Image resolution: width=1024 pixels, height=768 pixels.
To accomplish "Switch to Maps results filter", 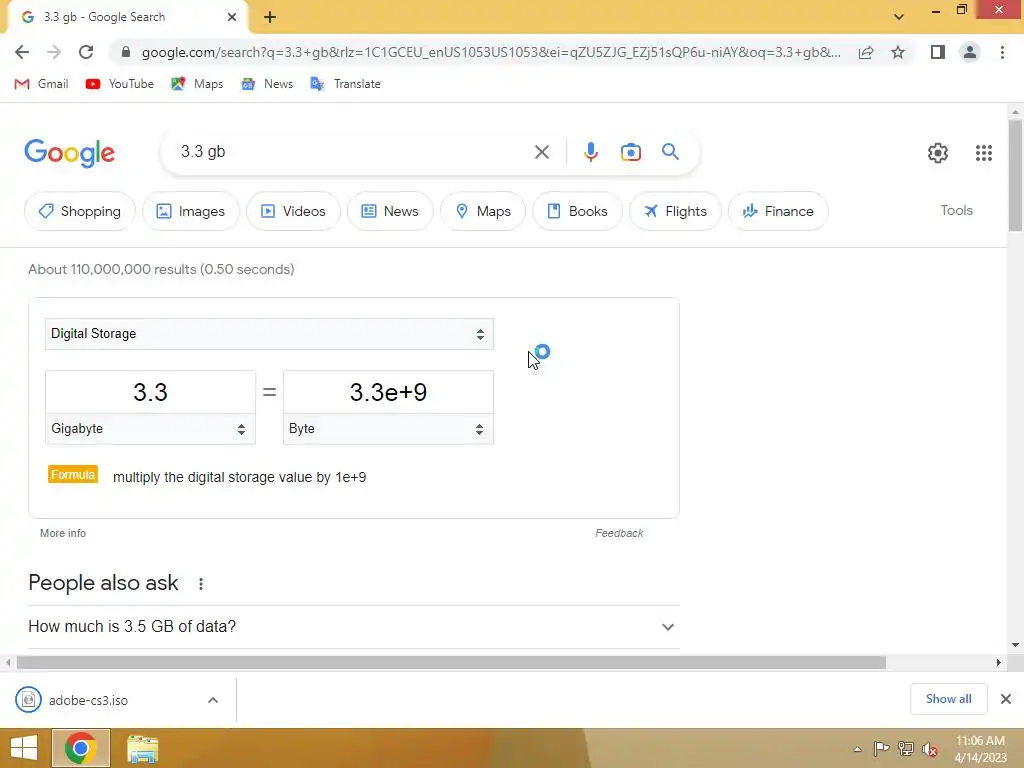I will pyautogui.click(x=483, y=211).
